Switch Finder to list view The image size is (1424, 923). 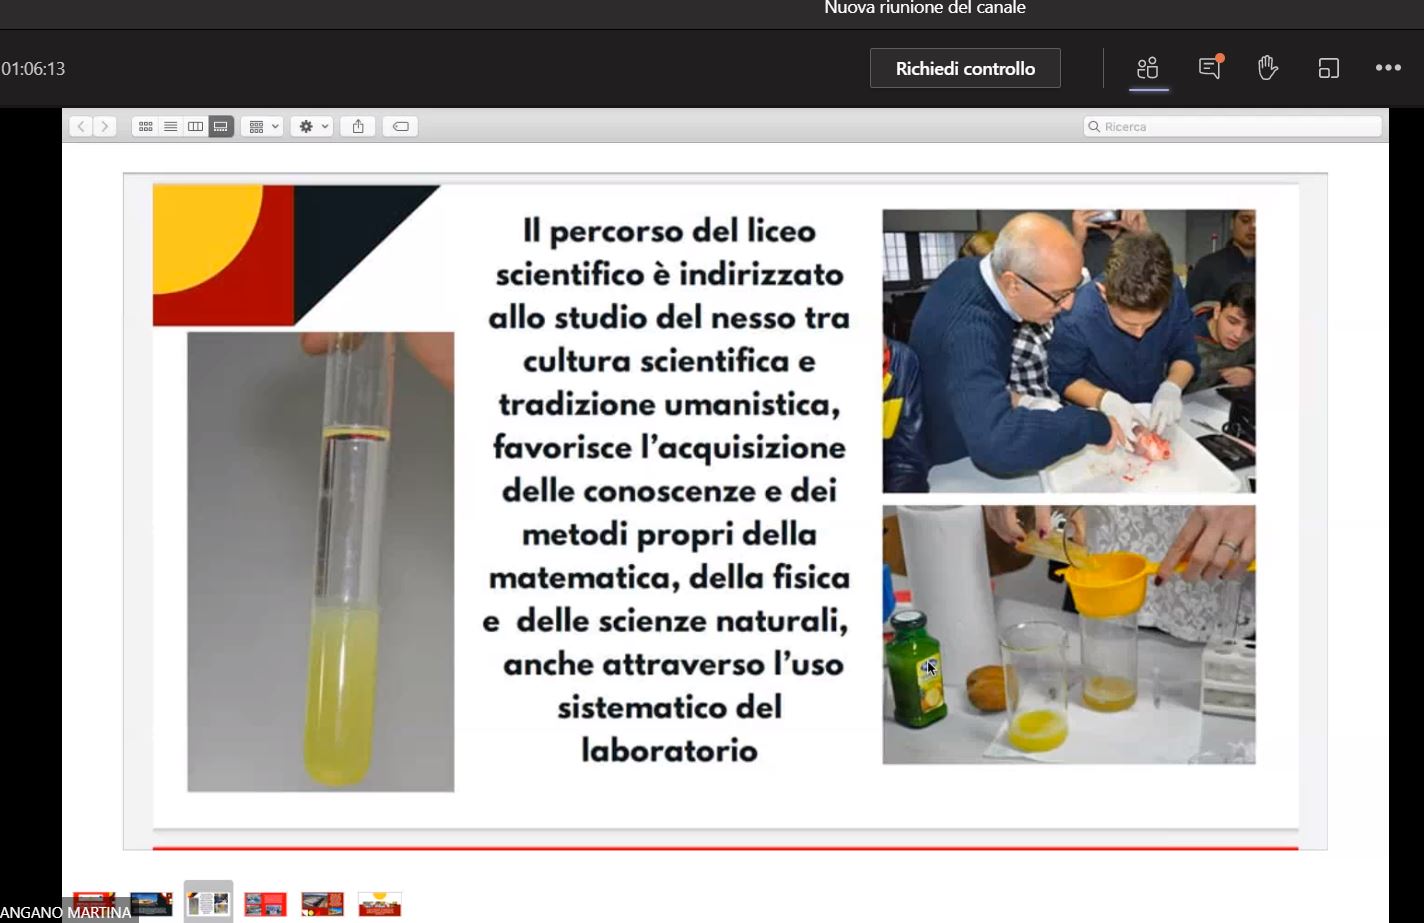coord(171,126)
